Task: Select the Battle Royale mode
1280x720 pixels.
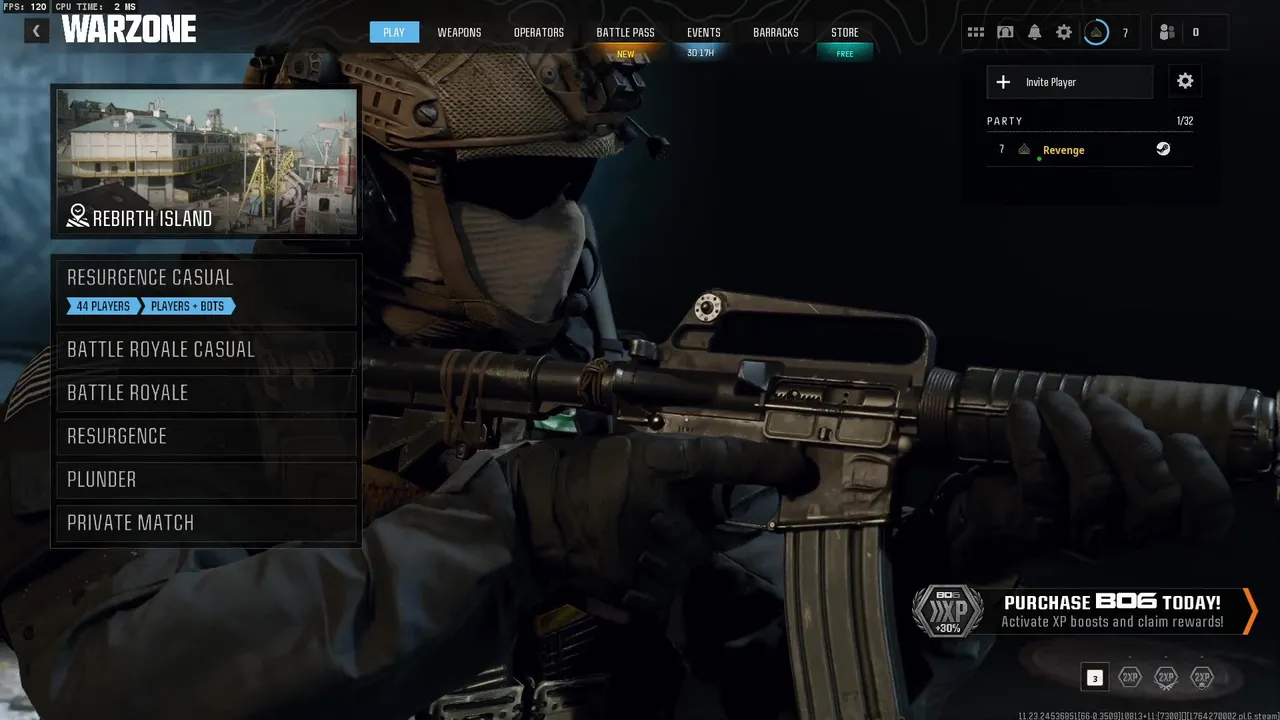Action: (x=206, y=393)
